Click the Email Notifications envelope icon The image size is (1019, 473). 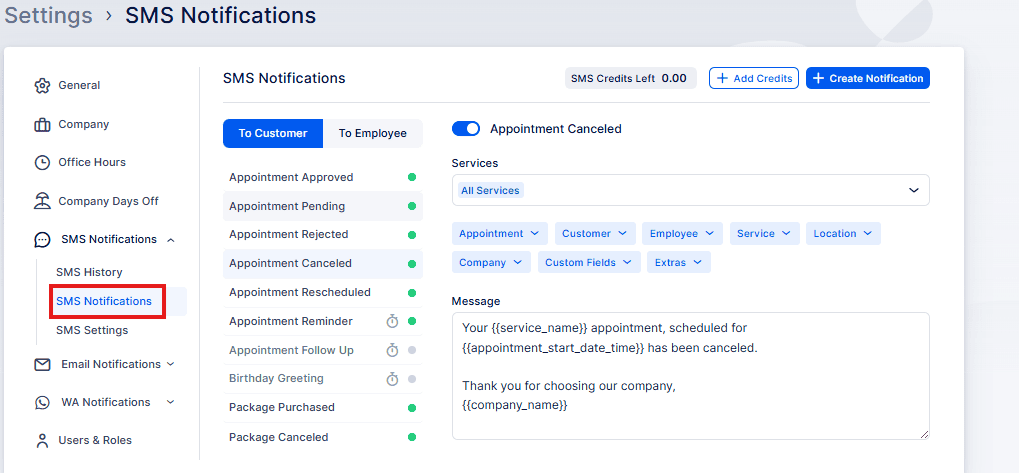(42, 364)
